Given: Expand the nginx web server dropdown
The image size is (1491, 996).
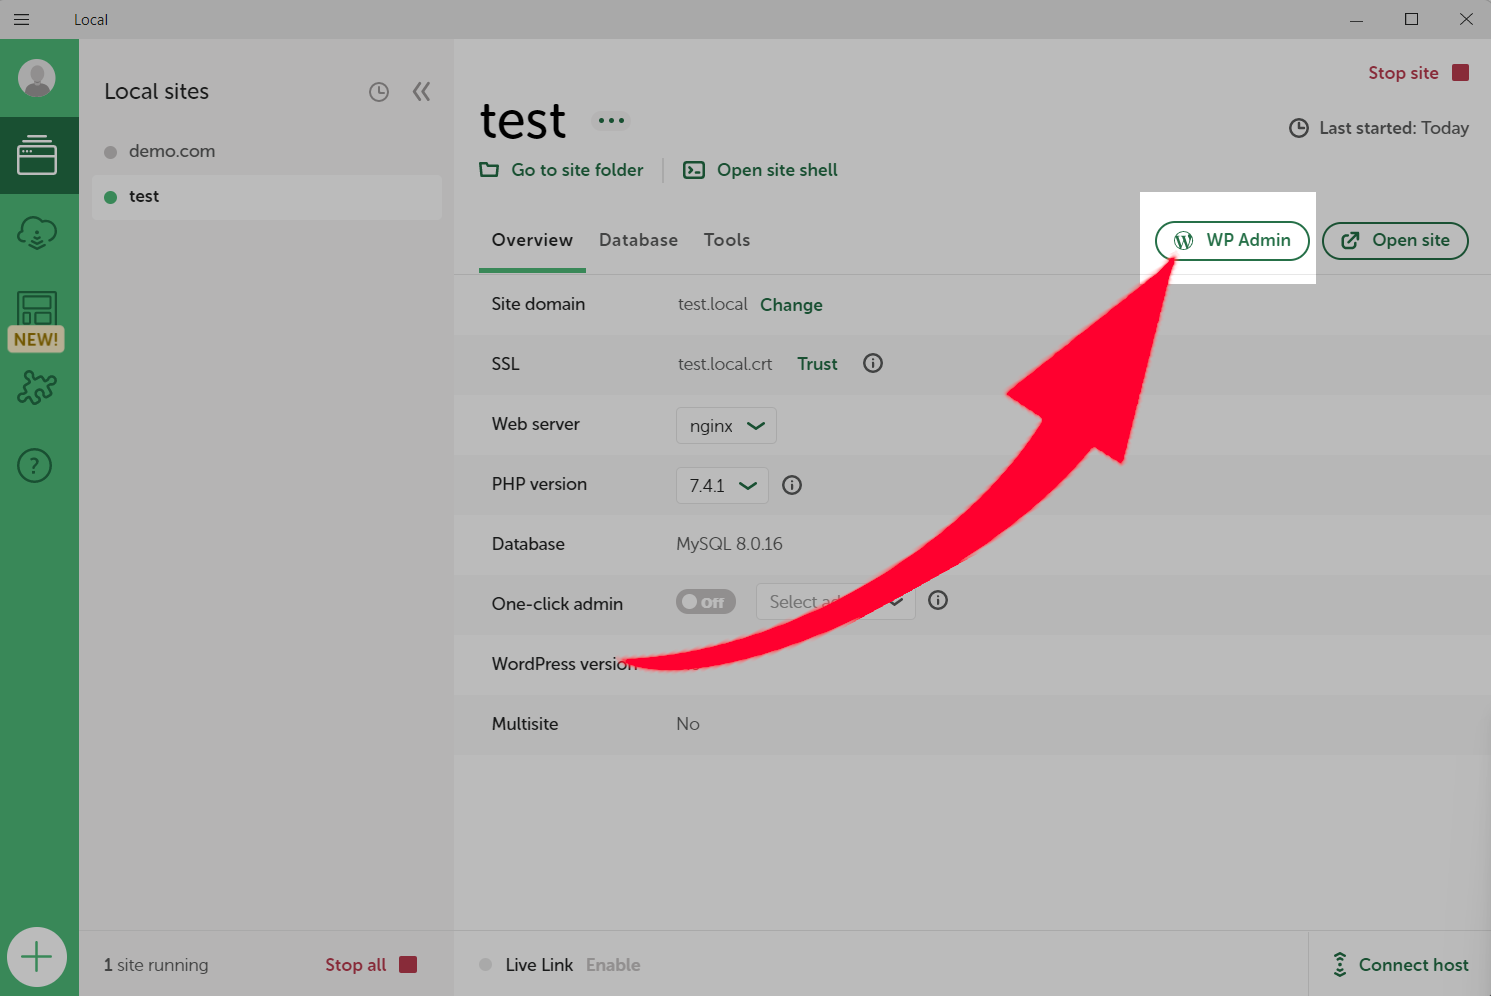Looking at the screenshot, I should (726, 425).
